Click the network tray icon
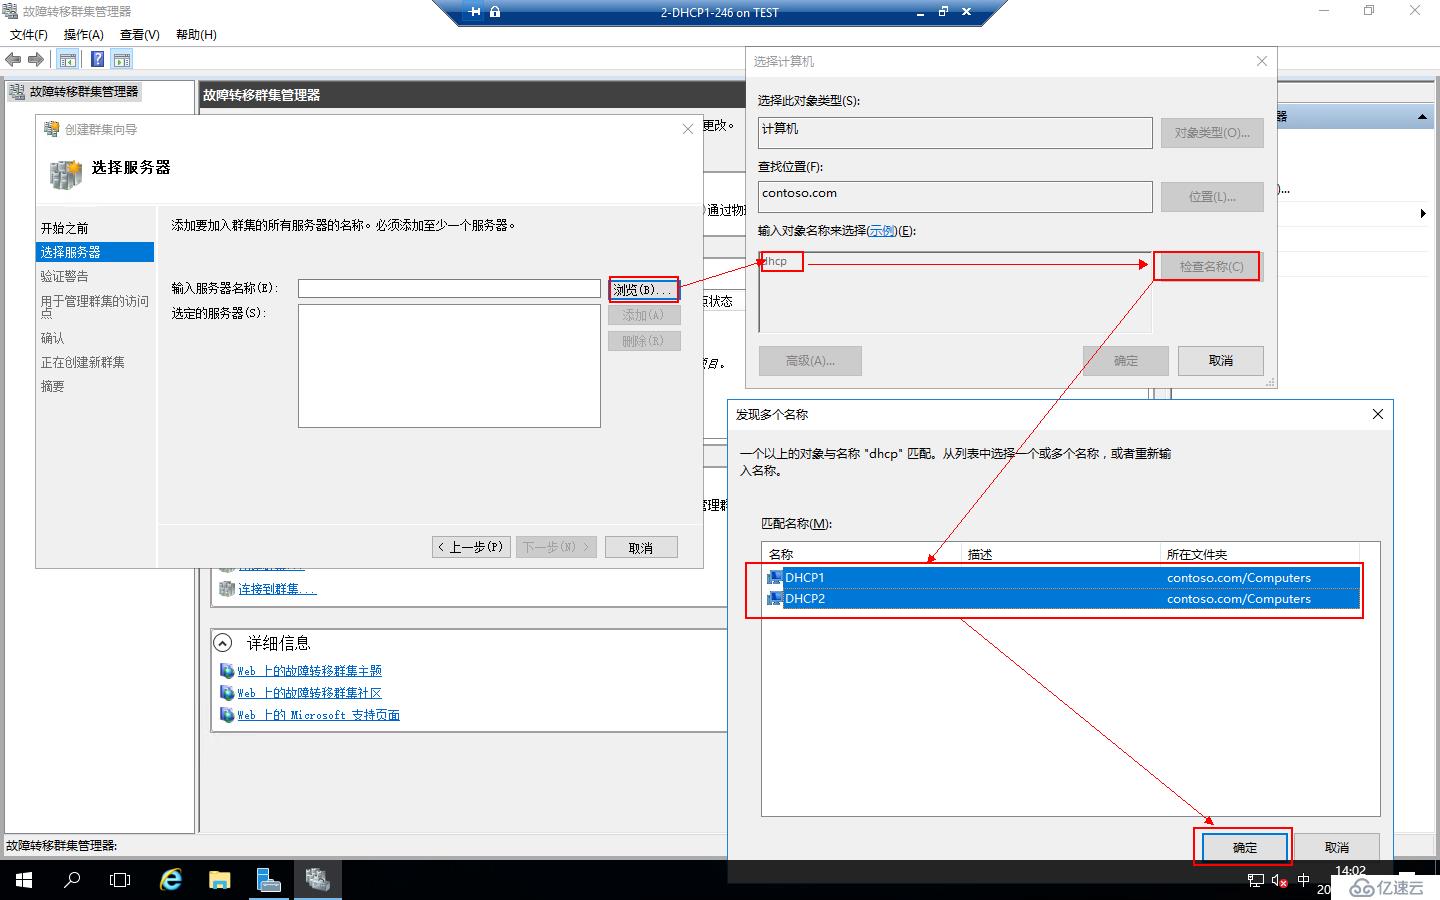Viewport: 1440px width, 900px height. click(1256, 881)
